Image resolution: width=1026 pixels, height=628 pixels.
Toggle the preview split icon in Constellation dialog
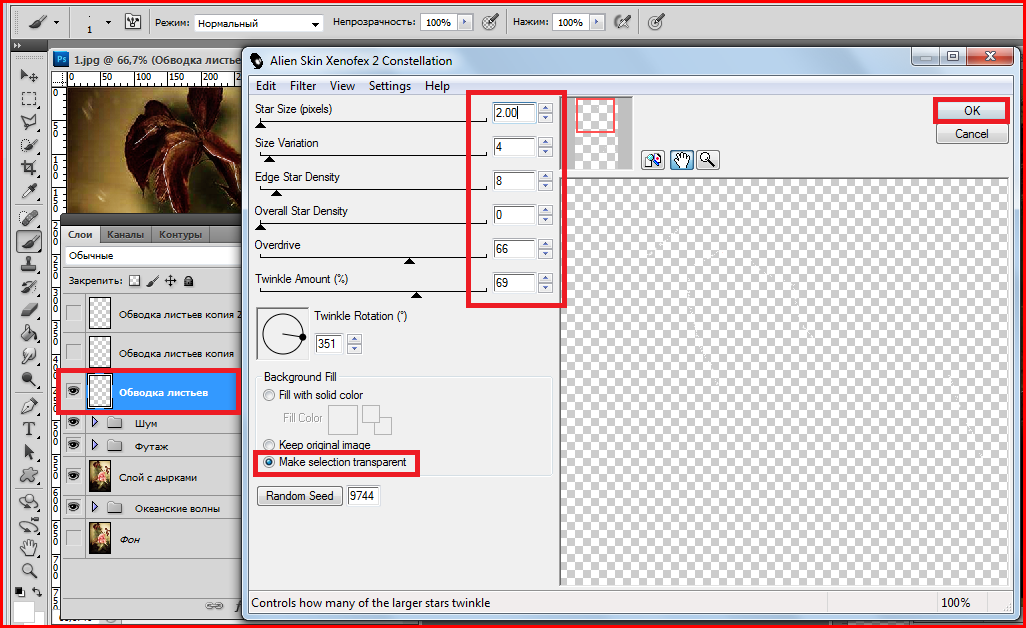pos(653,160)
